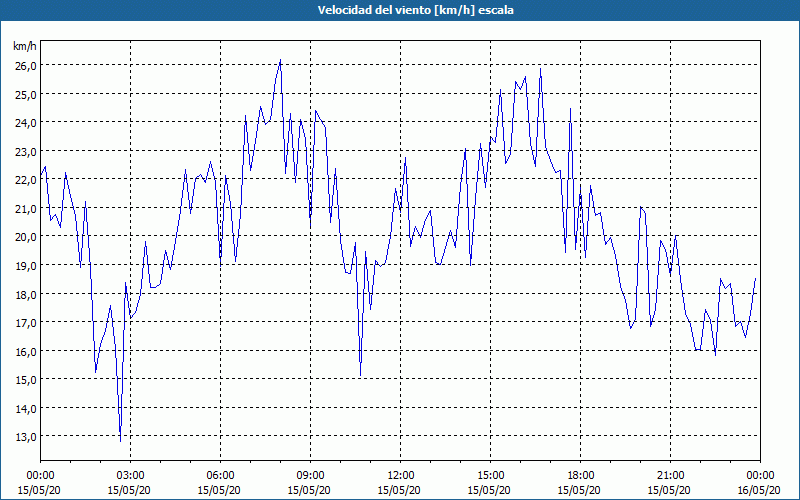
Task: Click the "15/05/20" date under "21:00"
Action: click(670, 490)
